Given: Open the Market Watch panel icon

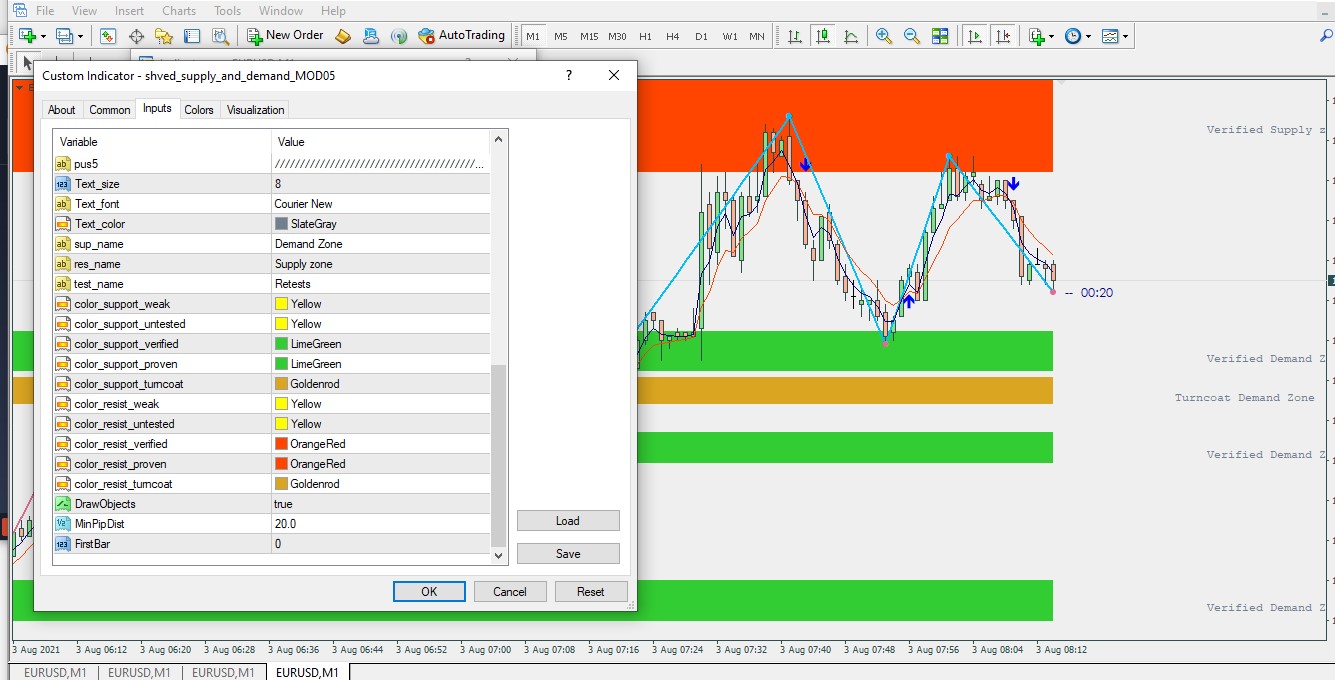Looking at the screenshot, I should [108, 36].
